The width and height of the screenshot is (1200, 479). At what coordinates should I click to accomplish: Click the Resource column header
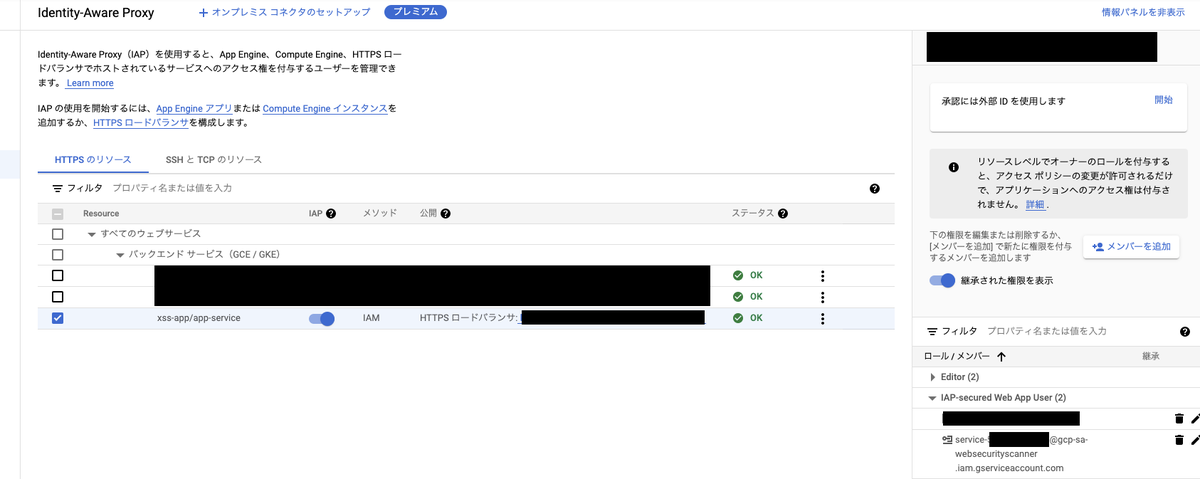pos(101,213)
